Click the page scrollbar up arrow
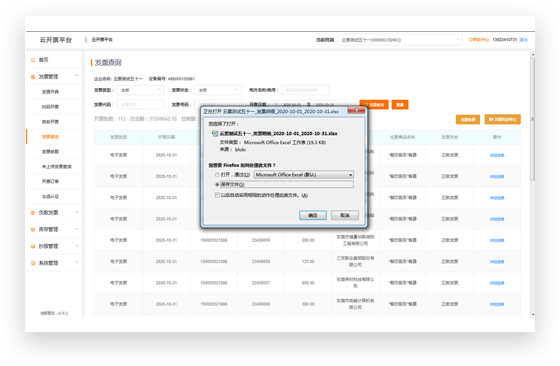 (532, 55)
